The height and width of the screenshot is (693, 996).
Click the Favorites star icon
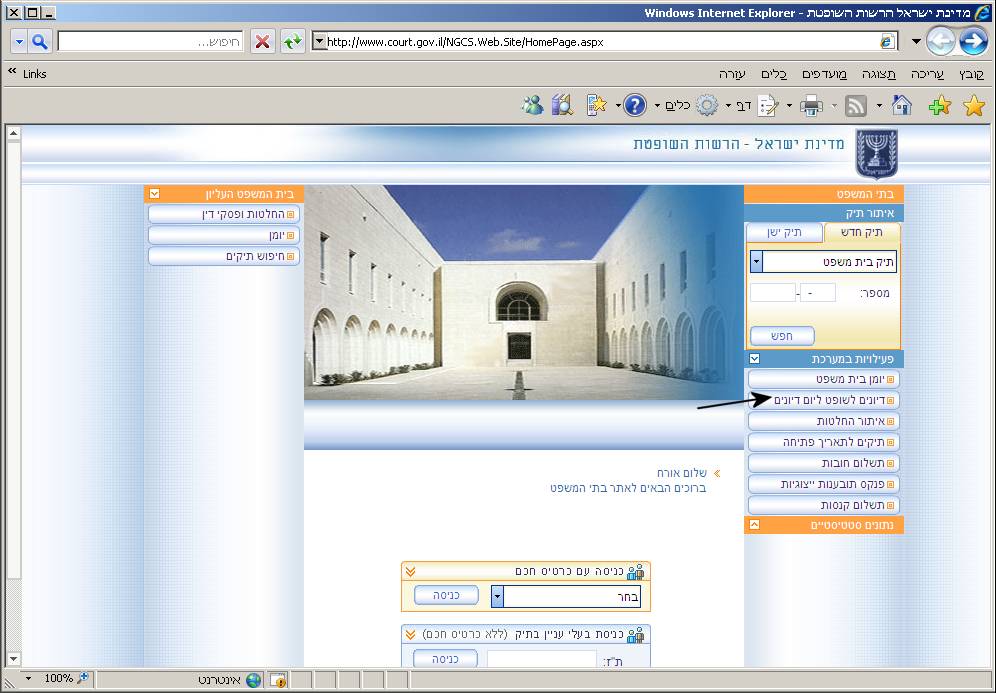pos(973,106)
